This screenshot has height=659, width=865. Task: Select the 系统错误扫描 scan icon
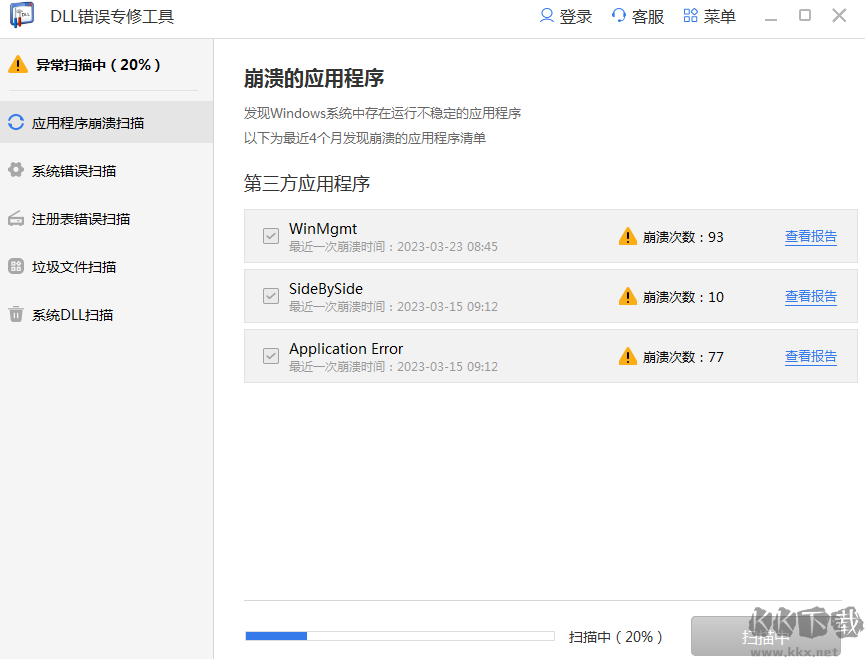[x=18, y=168]
